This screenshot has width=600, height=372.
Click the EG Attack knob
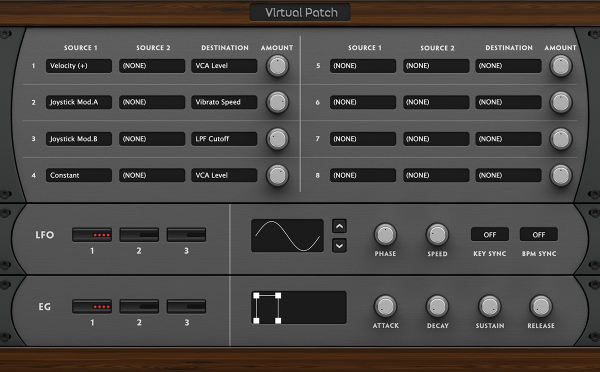coord(385,306)
